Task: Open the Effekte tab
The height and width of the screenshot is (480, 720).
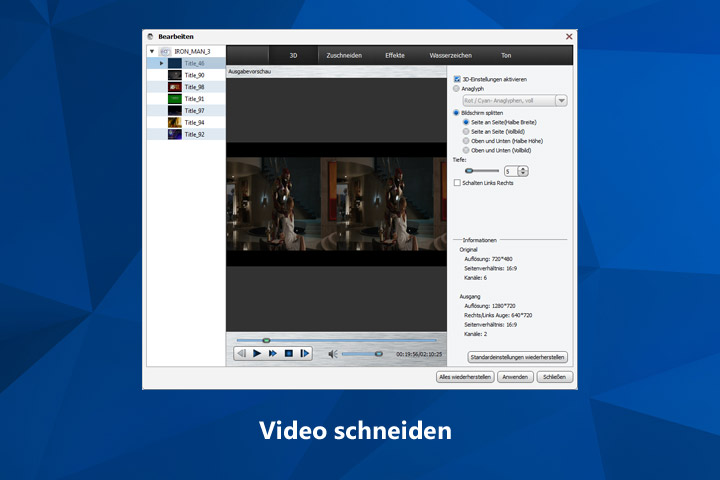Action: point(395,55)
